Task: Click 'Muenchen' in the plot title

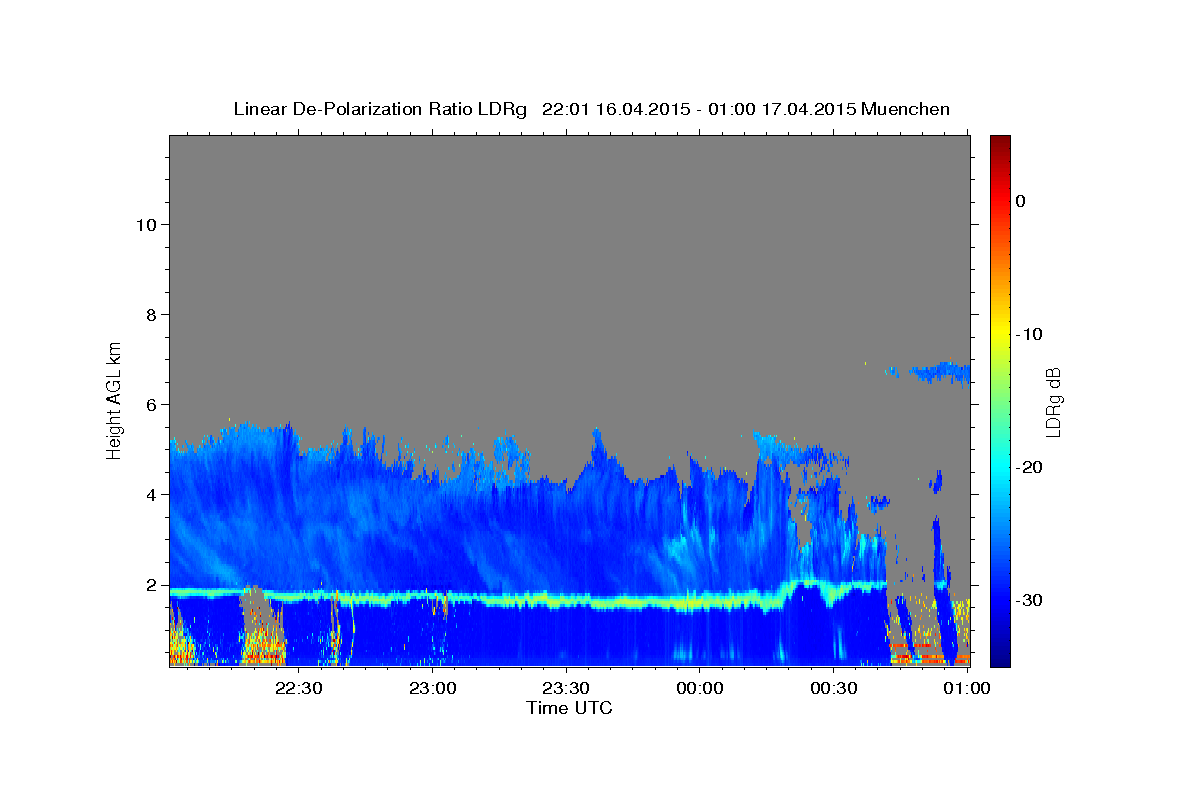Action: (906, 109)
